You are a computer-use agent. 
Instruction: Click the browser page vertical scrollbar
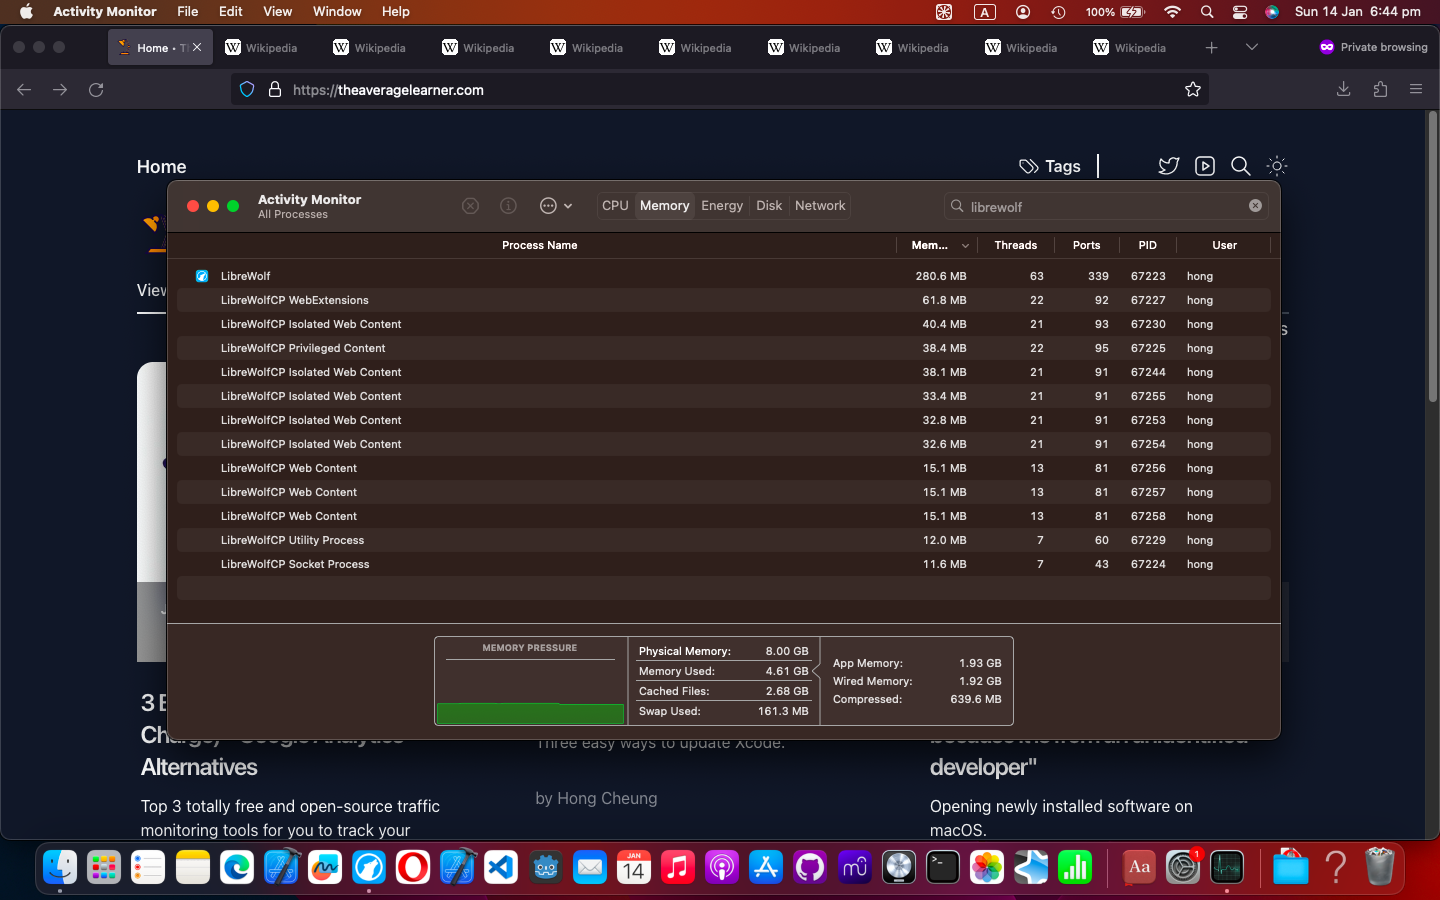click(x=1432, y=257)
